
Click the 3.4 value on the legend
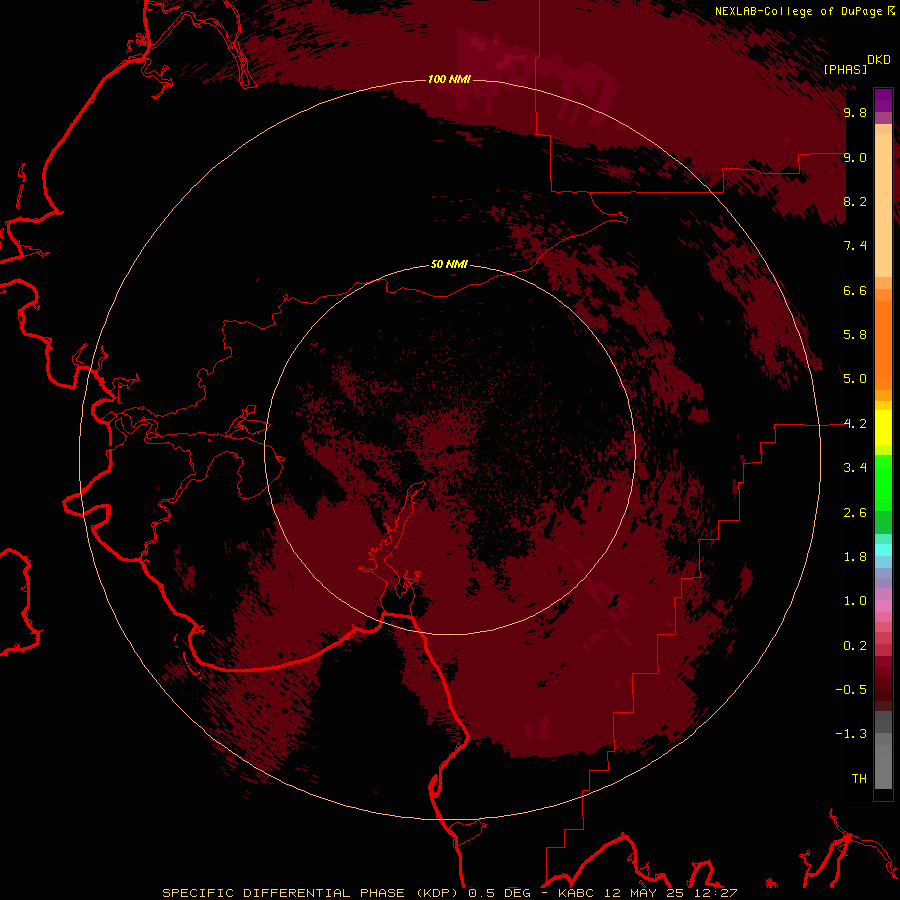coord(855,468)
